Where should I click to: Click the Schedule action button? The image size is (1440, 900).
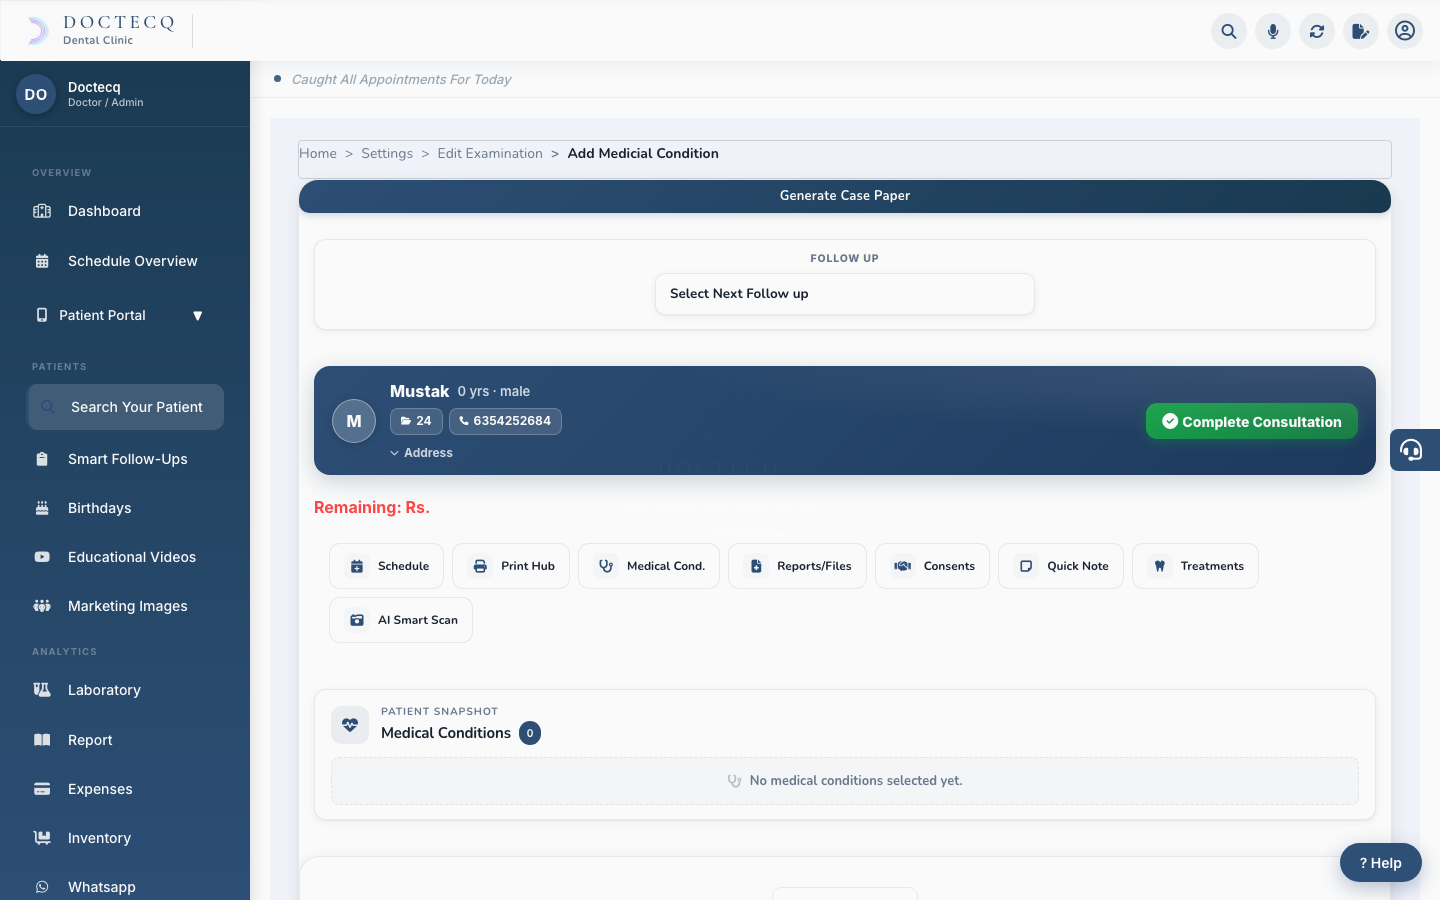(387, 566)
